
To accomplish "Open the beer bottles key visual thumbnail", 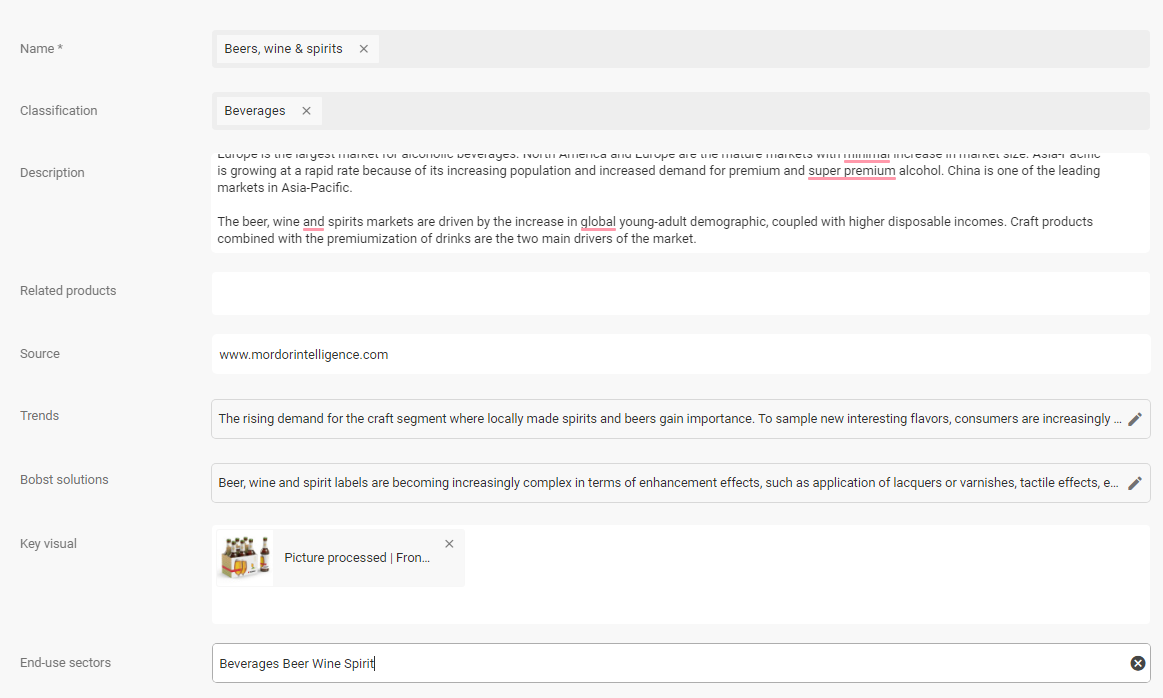I will coord(245,557).
